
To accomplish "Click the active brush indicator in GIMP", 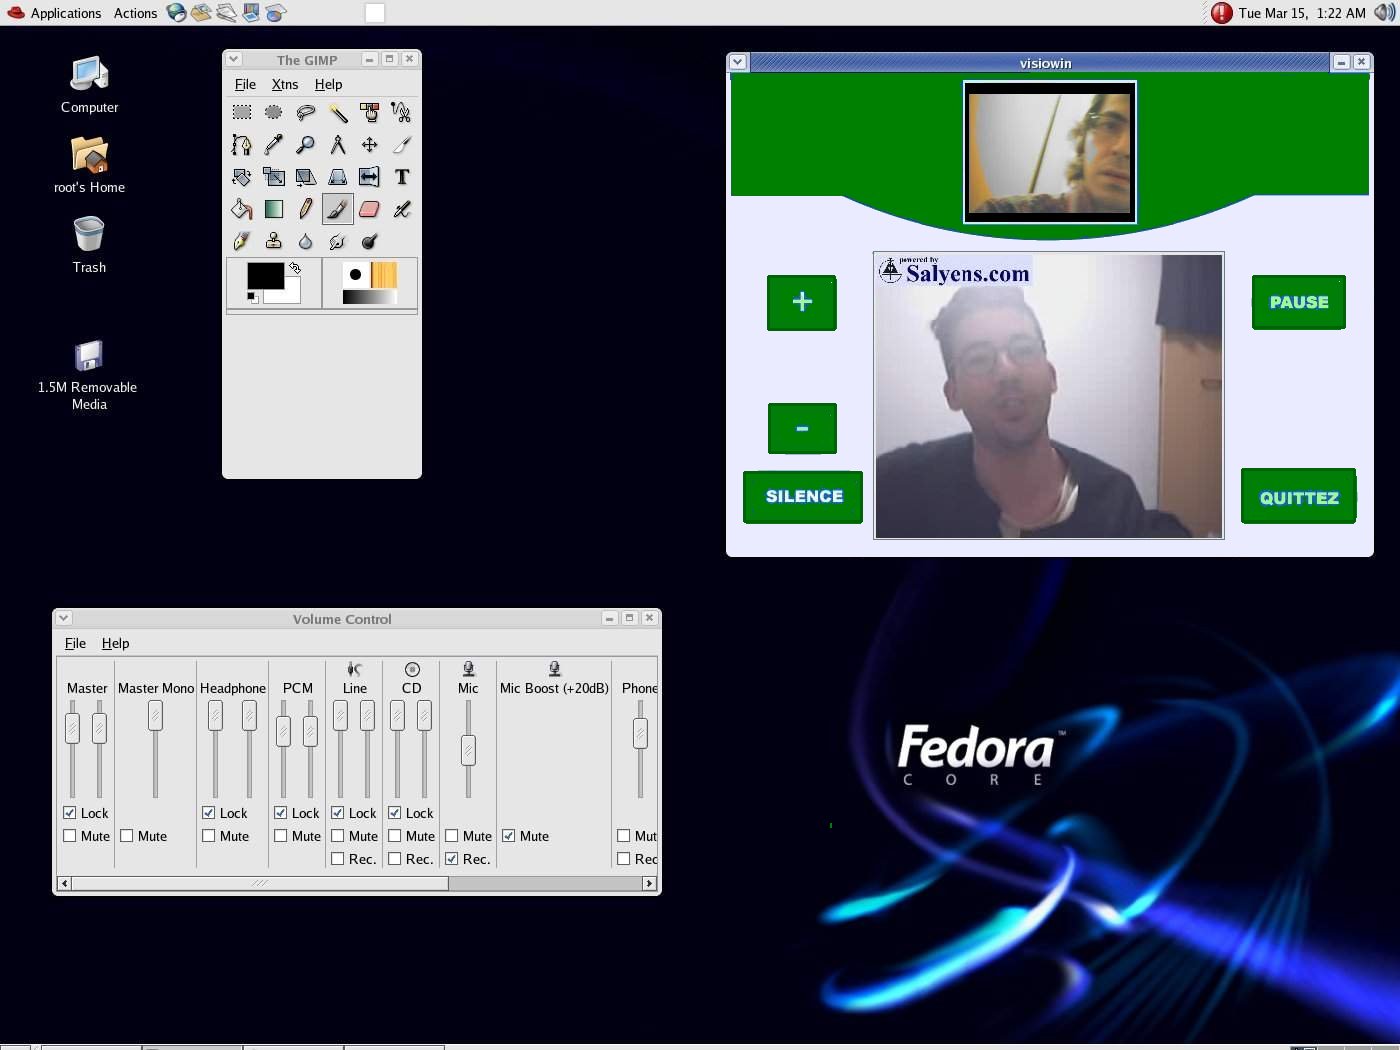I will coord(355,274).
